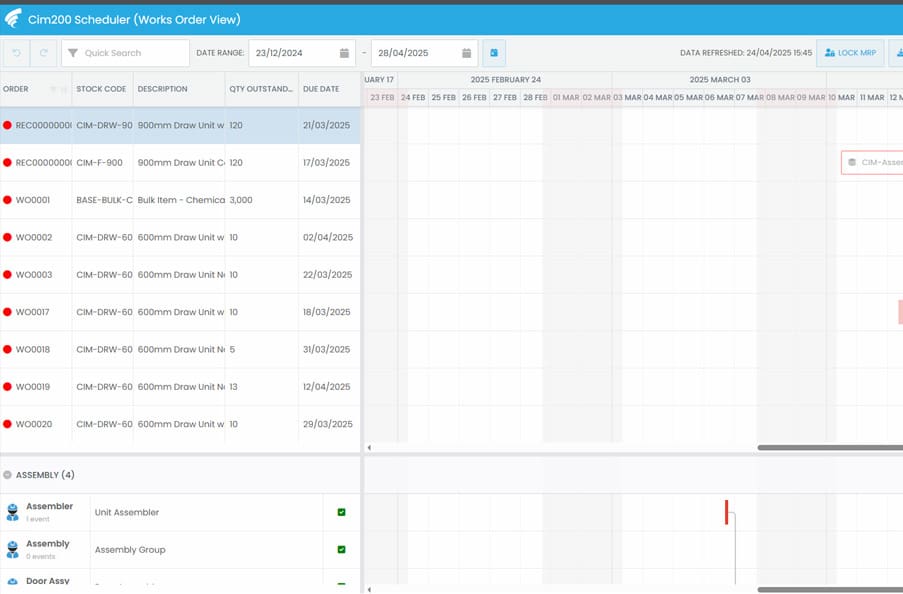Open calendar picker for end date 28/04/2025
The width and height of the screenshot is (903, 594).
click(466, 53)
